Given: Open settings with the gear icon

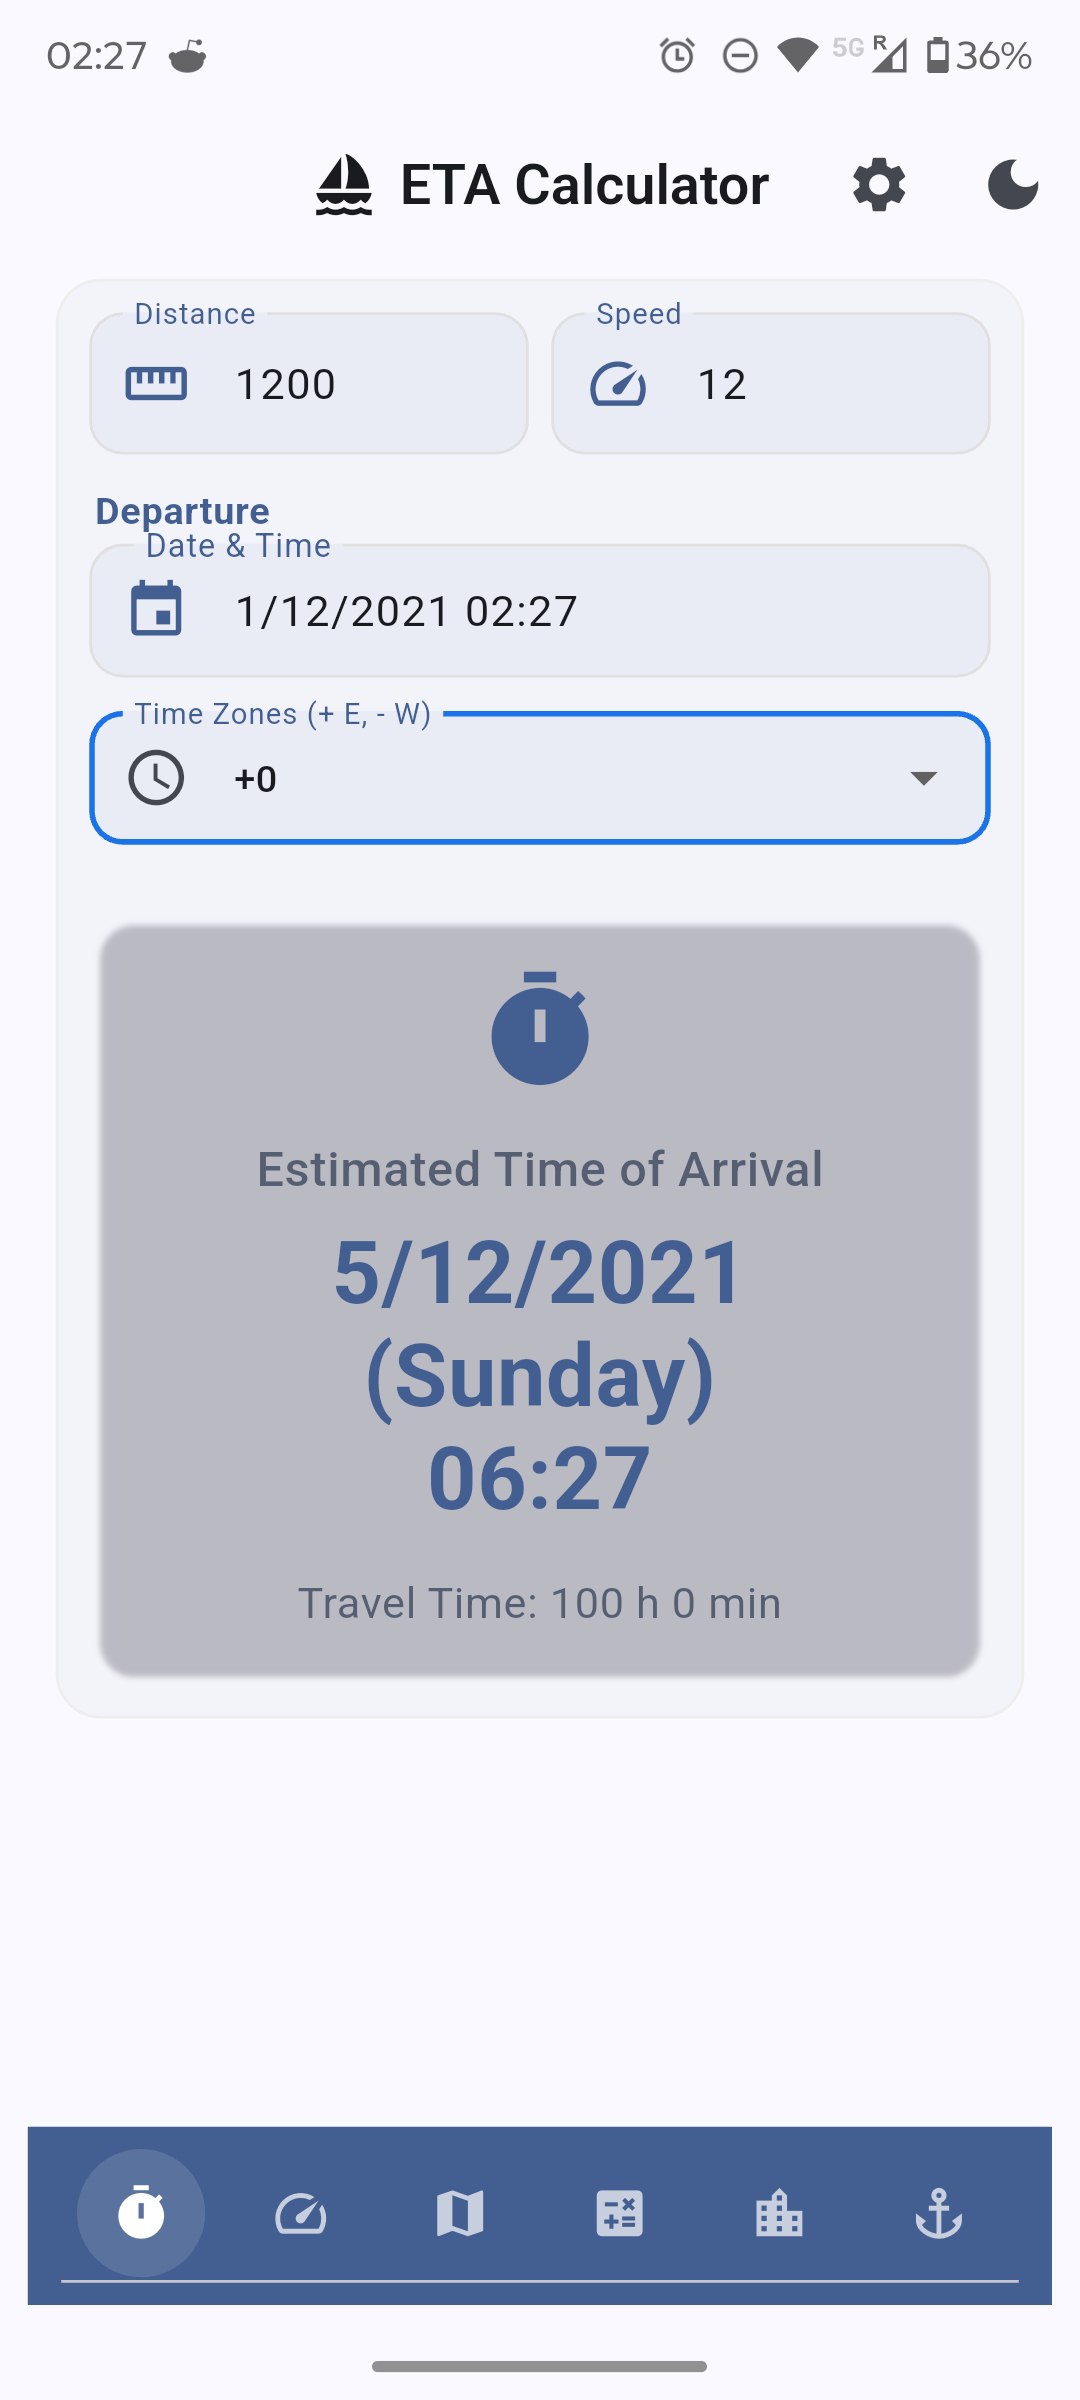Looking at the screenshot, I should click(x=879, y=185).
